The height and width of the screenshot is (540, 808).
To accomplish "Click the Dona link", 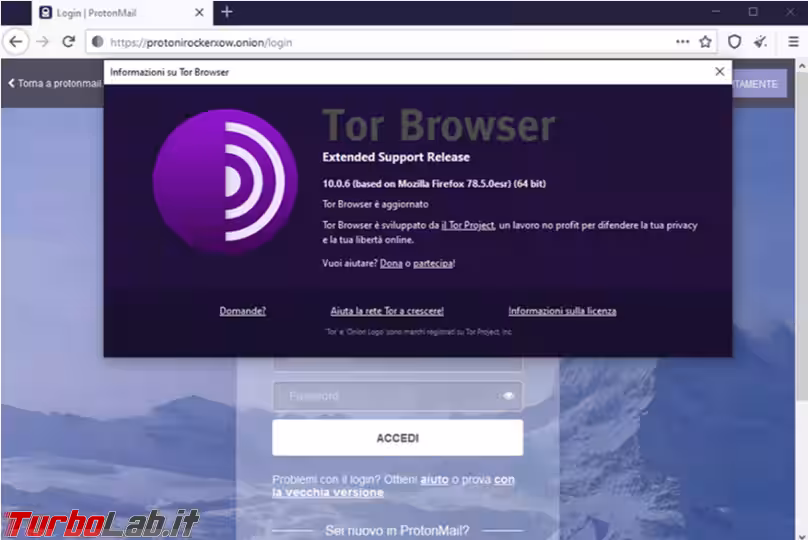I will point(391,263).
